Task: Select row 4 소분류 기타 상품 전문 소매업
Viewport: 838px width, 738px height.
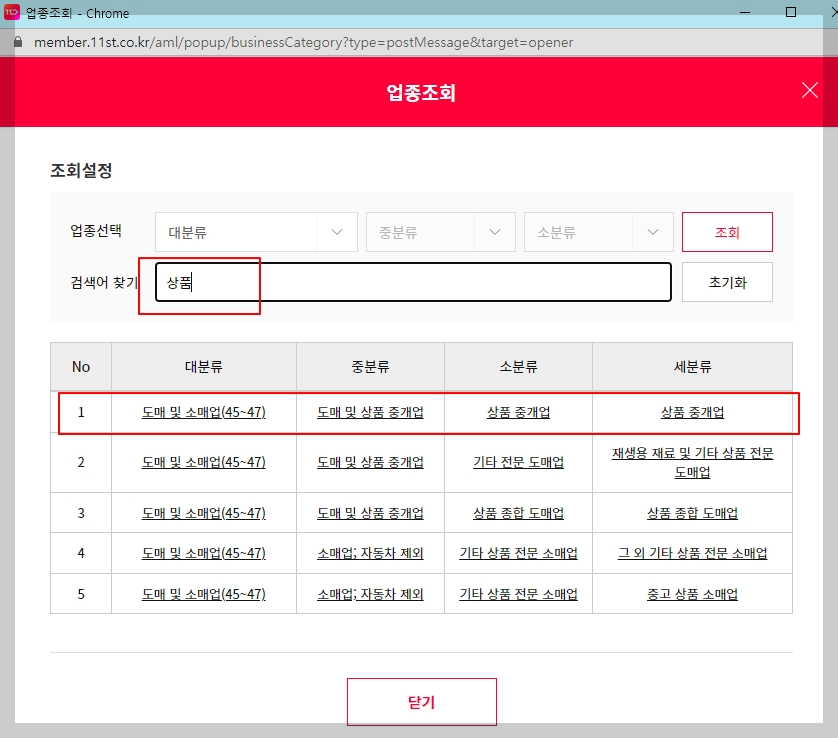Action: point(518,553)
